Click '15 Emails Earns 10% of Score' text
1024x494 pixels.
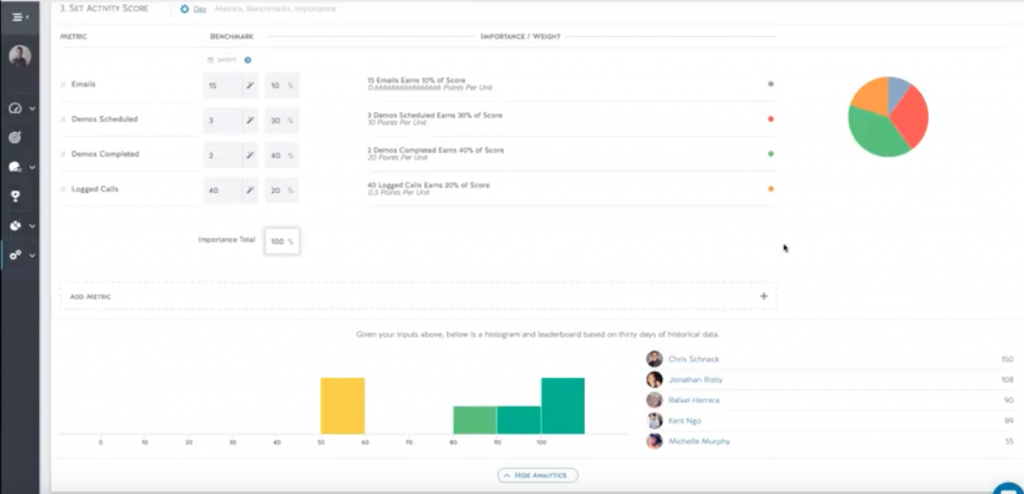(x=416, y=80)
